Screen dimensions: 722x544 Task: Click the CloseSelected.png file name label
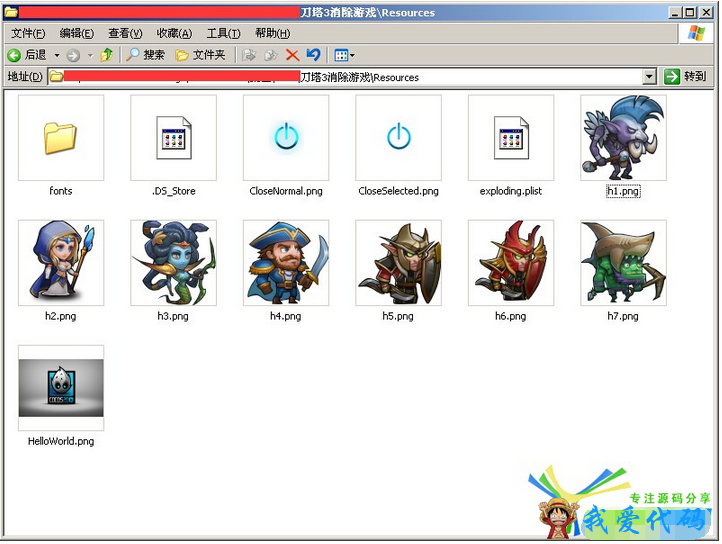coord(398,191)
